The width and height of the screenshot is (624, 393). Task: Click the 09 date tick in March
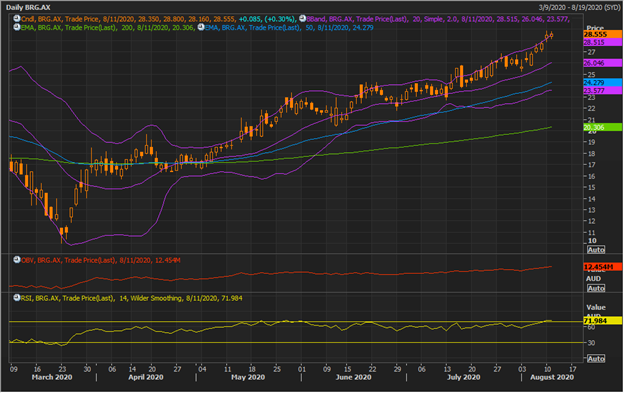pyautogui.click(x=14, y=369)
